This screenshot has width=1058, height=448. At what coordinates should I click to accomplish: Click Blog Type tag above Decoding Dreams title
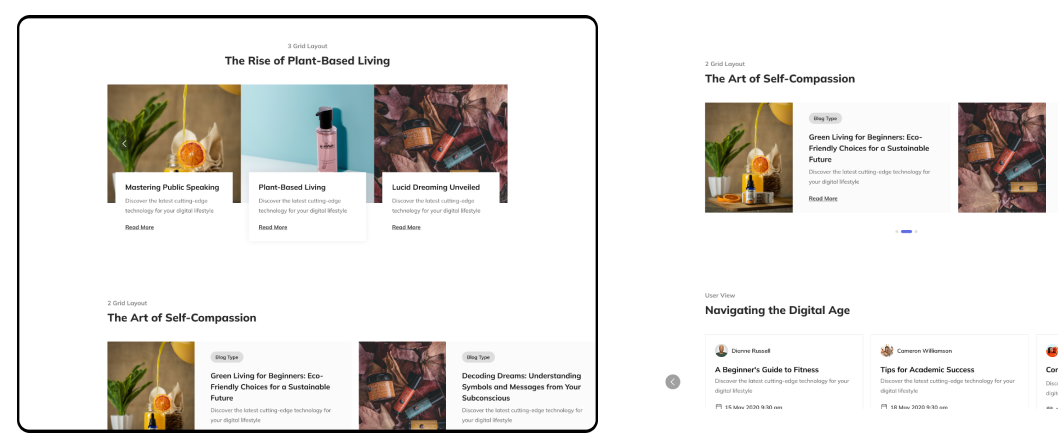[478, 357]
